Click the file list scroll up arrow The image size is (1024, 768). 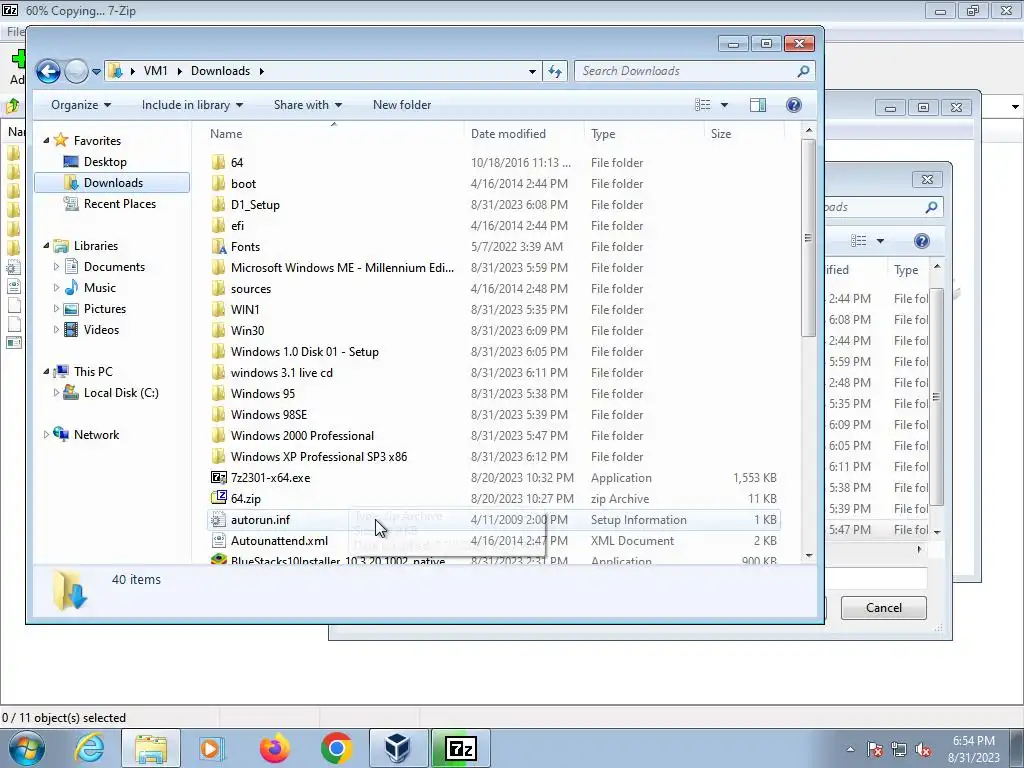[808, 131]
